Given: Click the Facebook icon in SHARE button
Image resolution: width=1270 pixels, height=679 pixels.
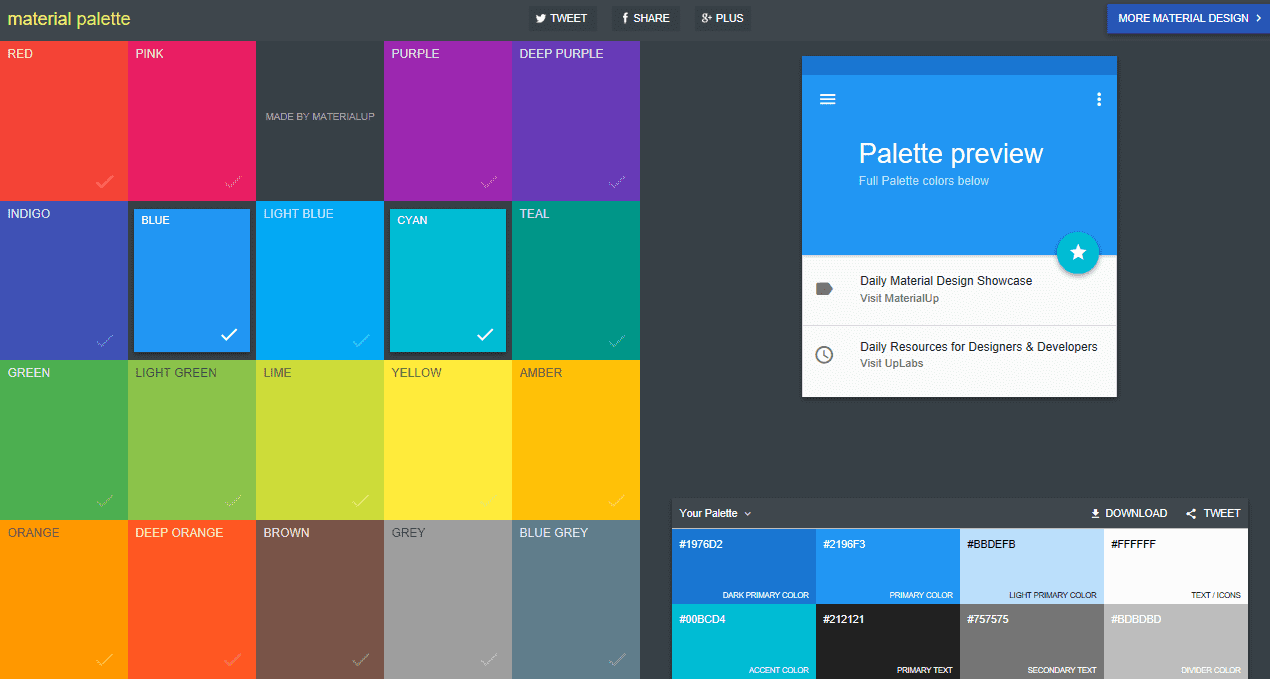Looking at the screenshot, I should pos(625,18).
